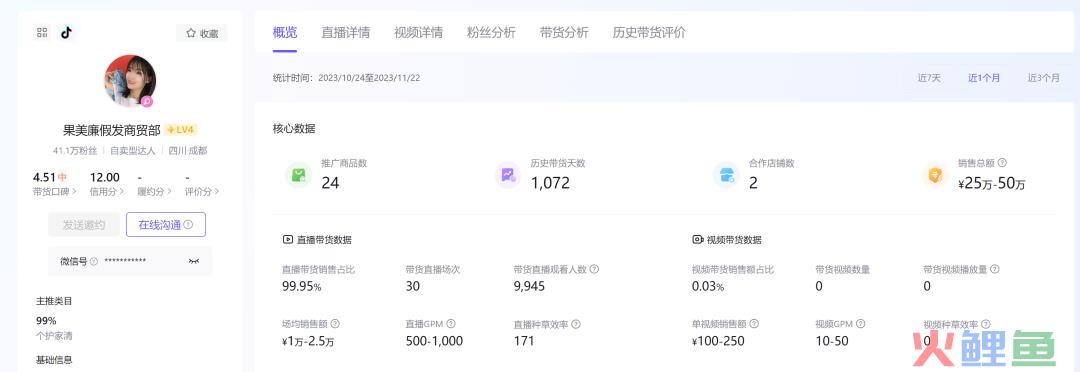1080x372 pixels.
Task: Switch to the 直播详情 tab
Action: pyautogui.click(x=346, y=32)
